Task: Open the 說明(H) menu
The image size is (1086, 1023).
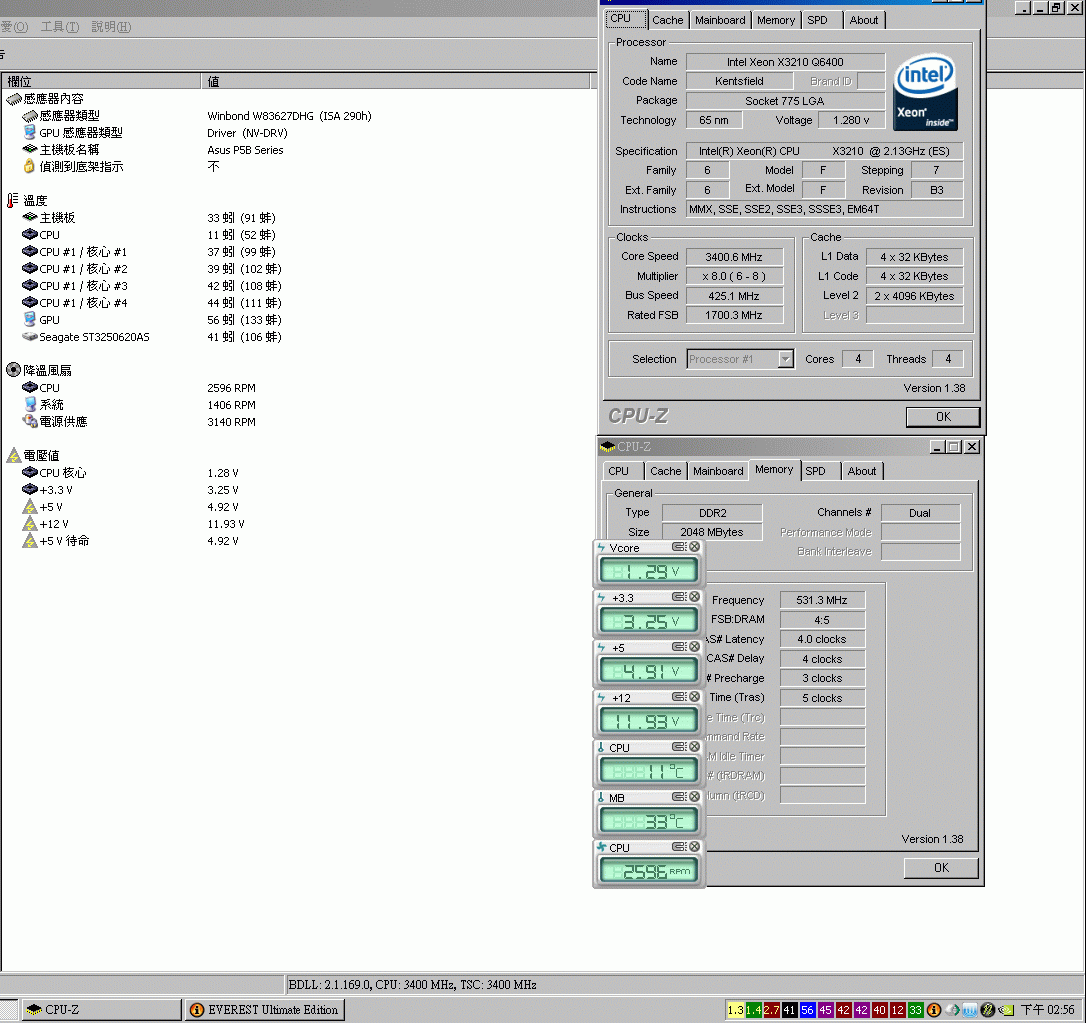Action: click(111, 27)
